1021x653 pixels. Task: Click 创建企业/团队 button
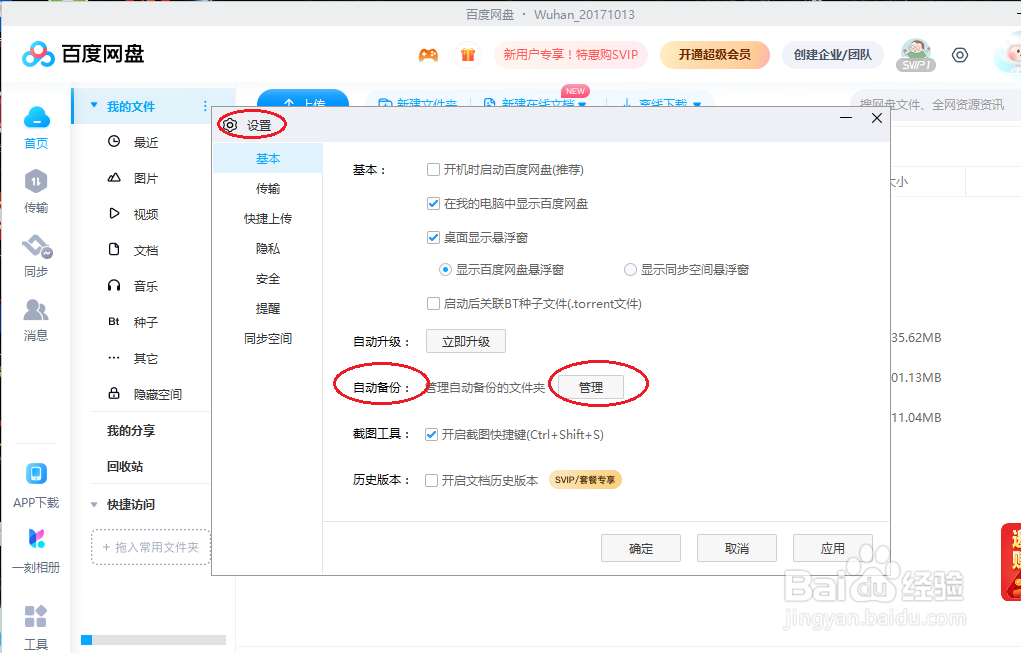pos(832,55)
